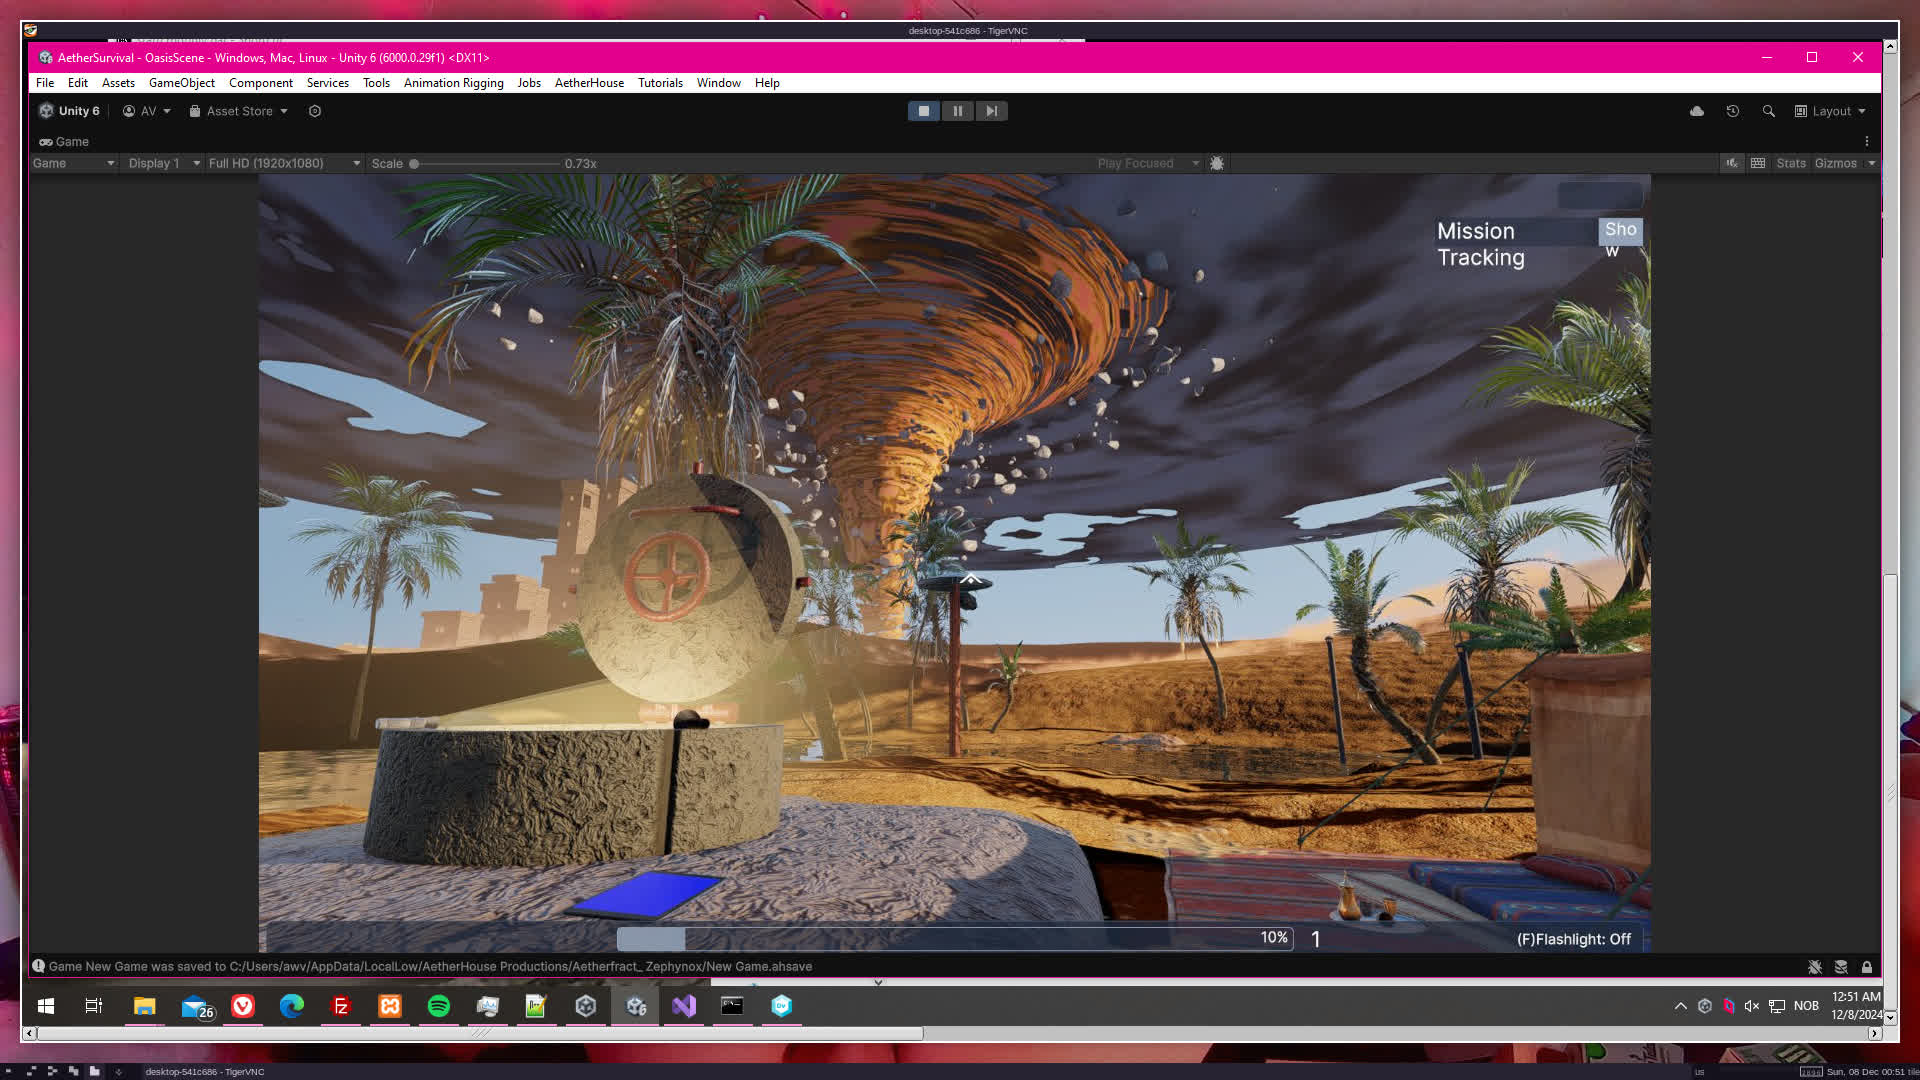Open the Undo History icon
Viewport: 1920px width, 1080px height.
[1733, 111]
